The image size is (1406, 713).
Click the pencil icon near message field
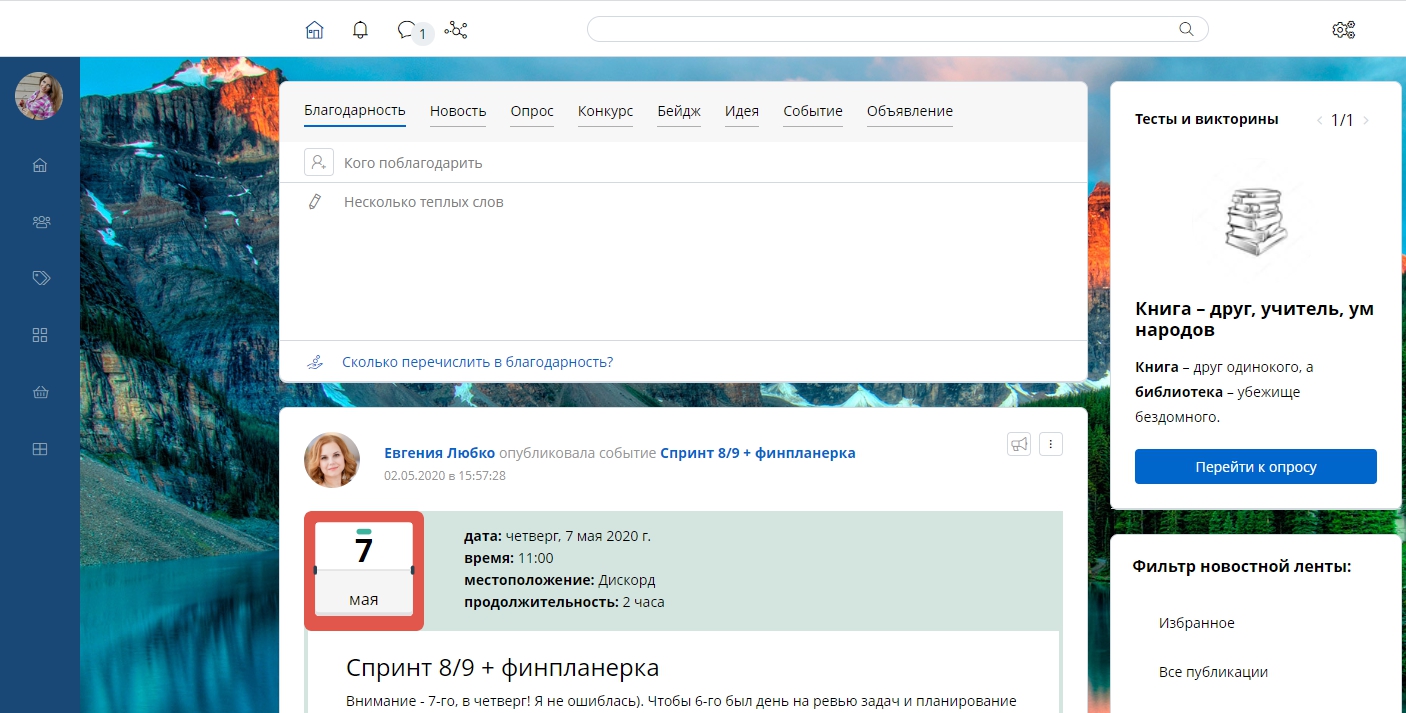point(315,202)
